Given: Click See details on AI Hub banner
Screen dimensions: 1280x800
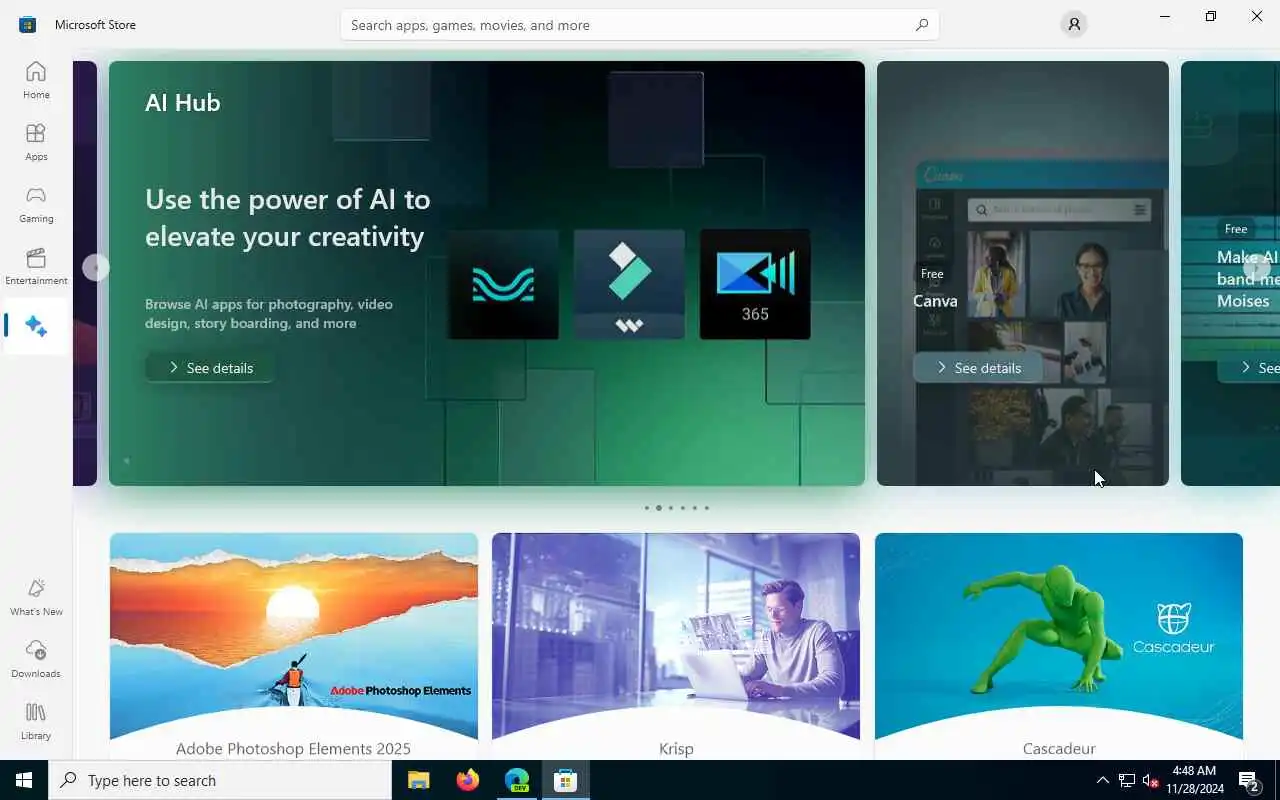Looking at the screenshot, I should tap(210, 368).
